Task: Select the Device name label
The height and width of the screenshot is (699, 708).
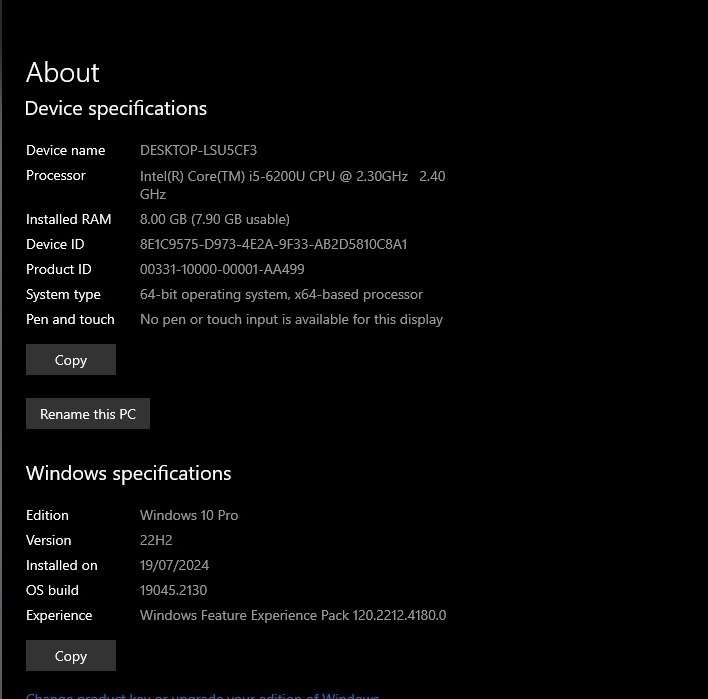Action: click(65, 150)
